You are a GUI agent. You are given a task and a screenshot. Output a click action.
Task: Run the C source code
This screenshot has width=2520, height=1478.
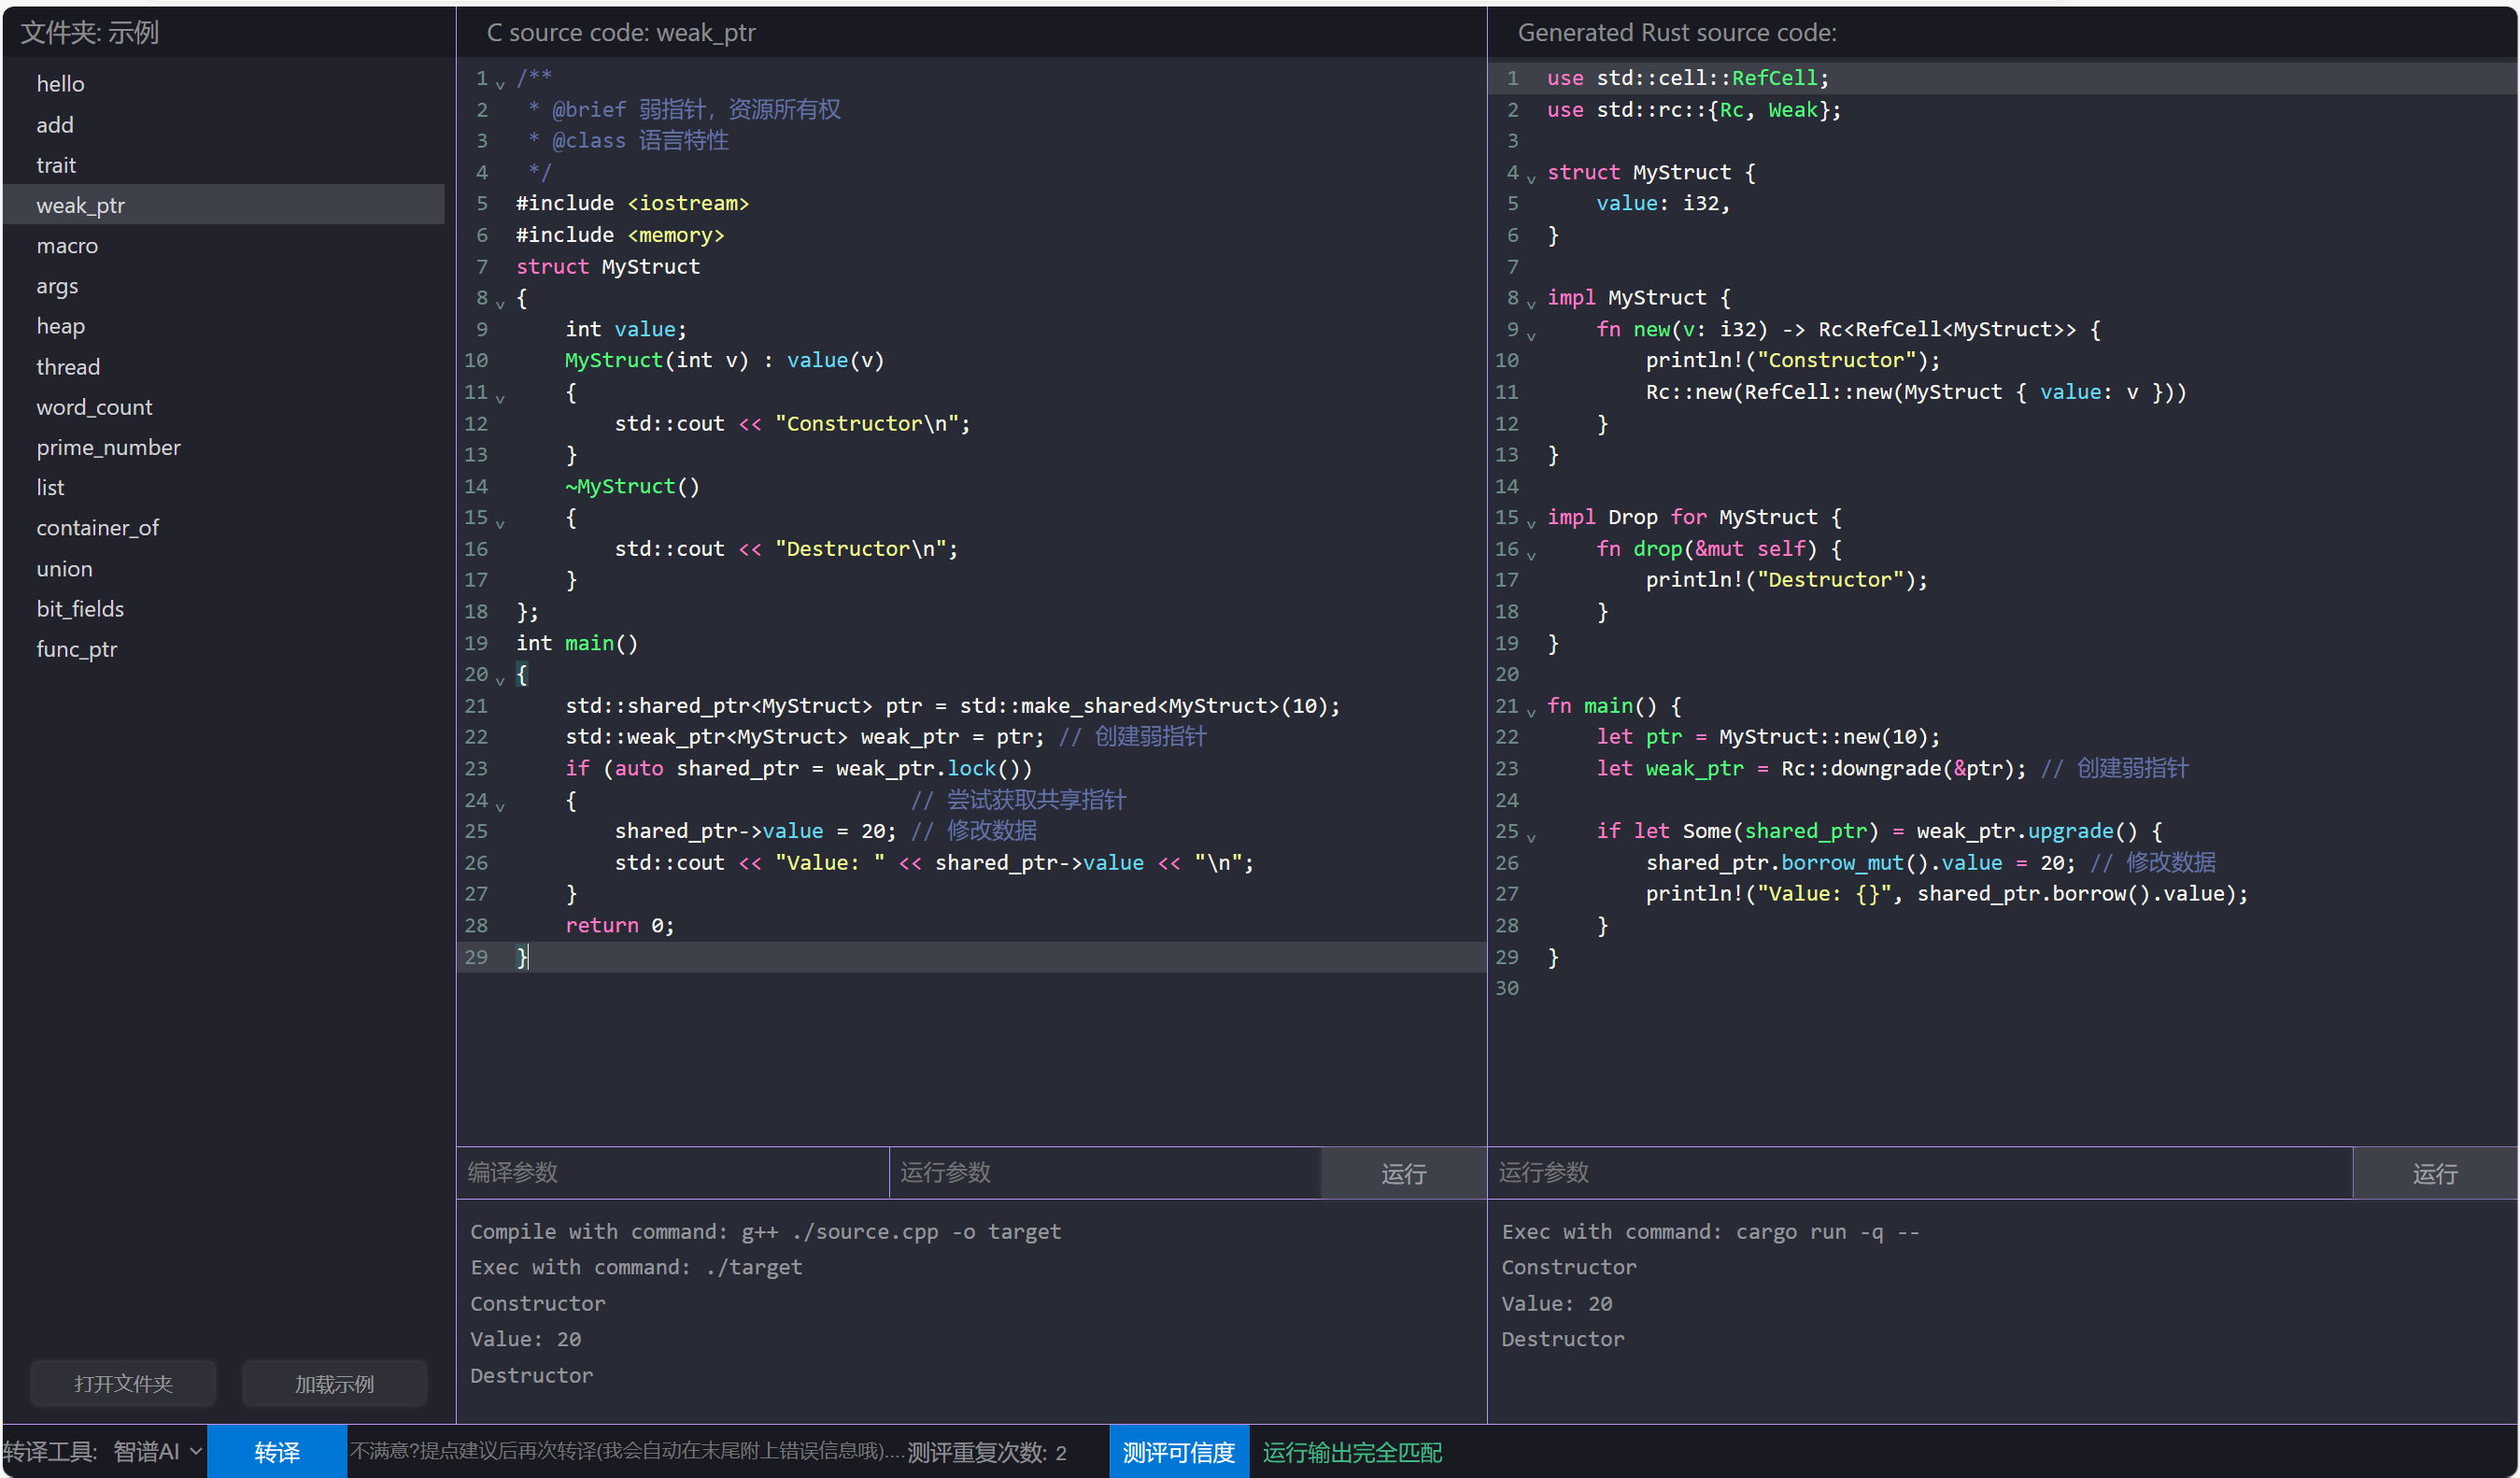click(x=1403, y=1173)
